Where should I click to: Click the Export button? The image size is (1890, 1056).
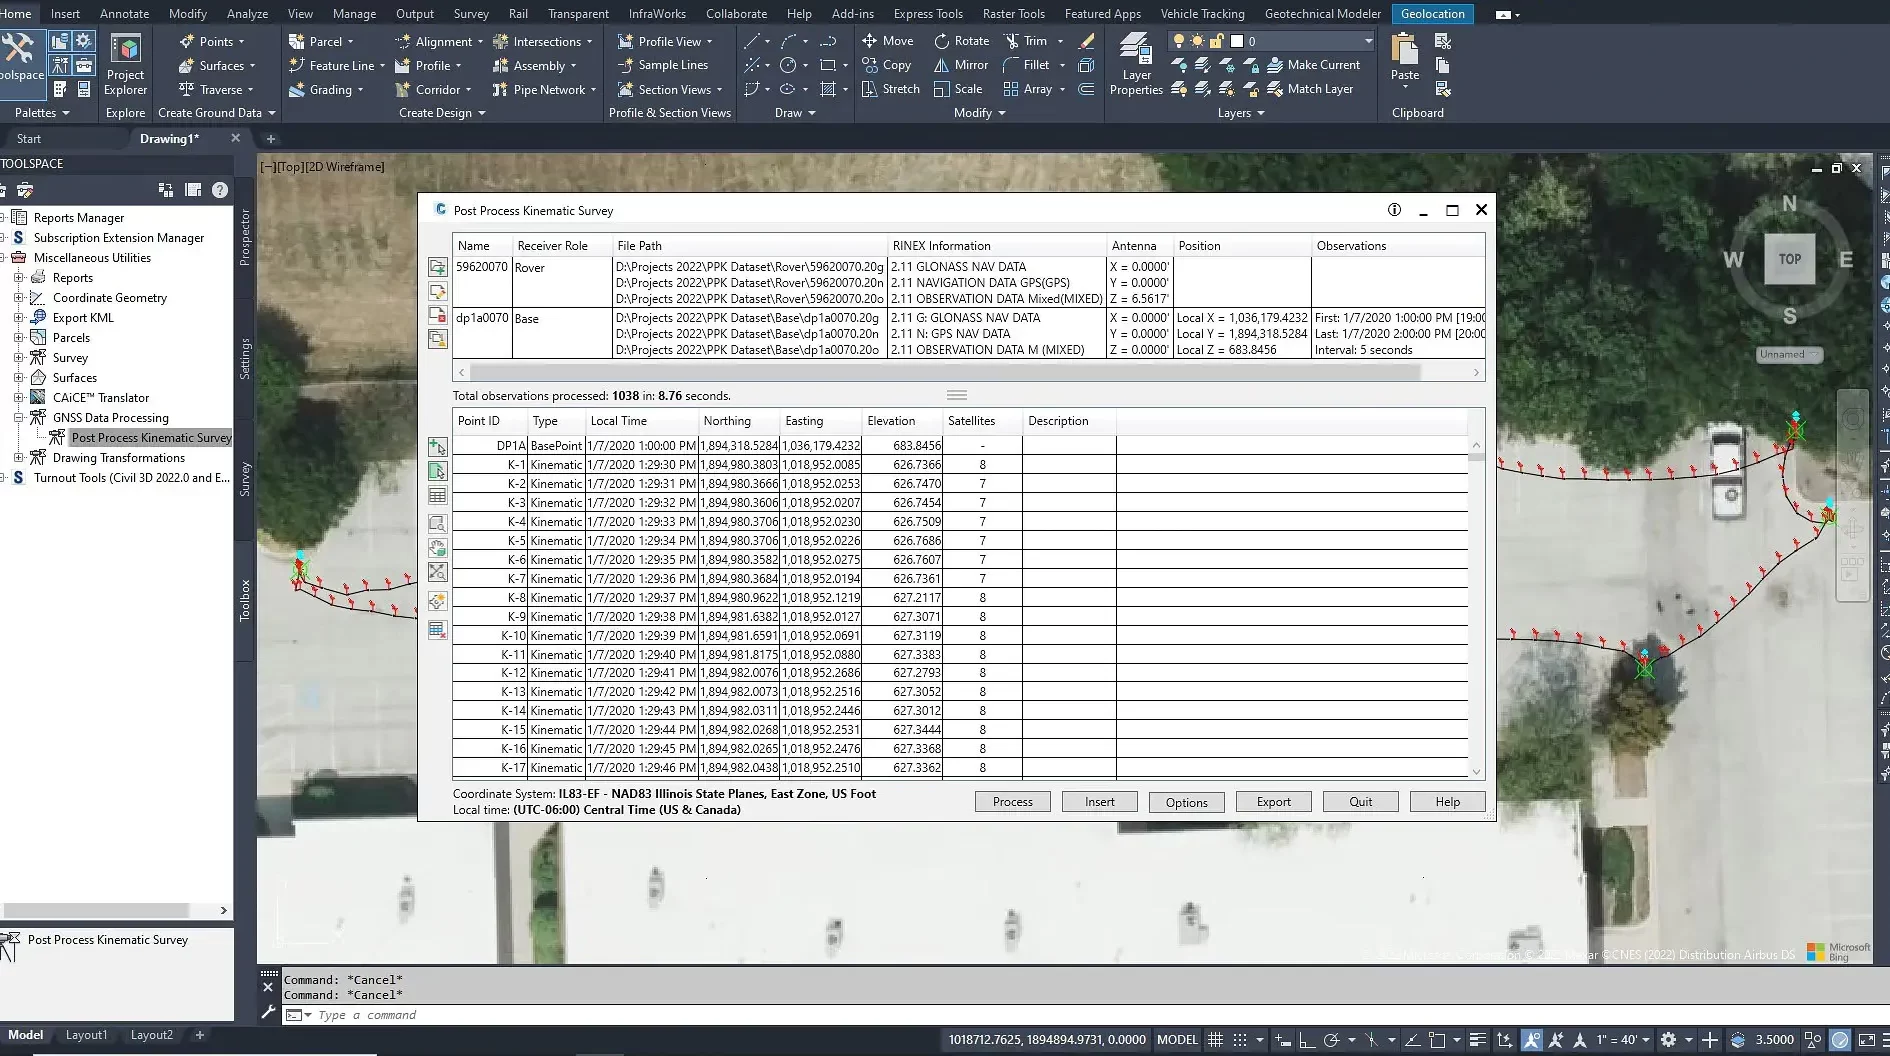[x=1273, y=802]
